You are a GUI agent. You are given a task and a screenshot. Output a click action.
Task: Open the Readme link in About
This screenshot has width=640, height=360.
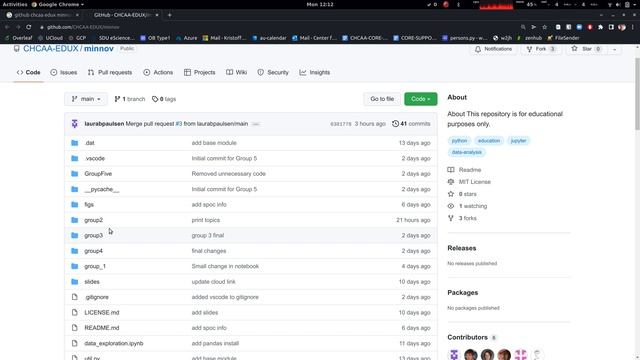coord(470,170)
